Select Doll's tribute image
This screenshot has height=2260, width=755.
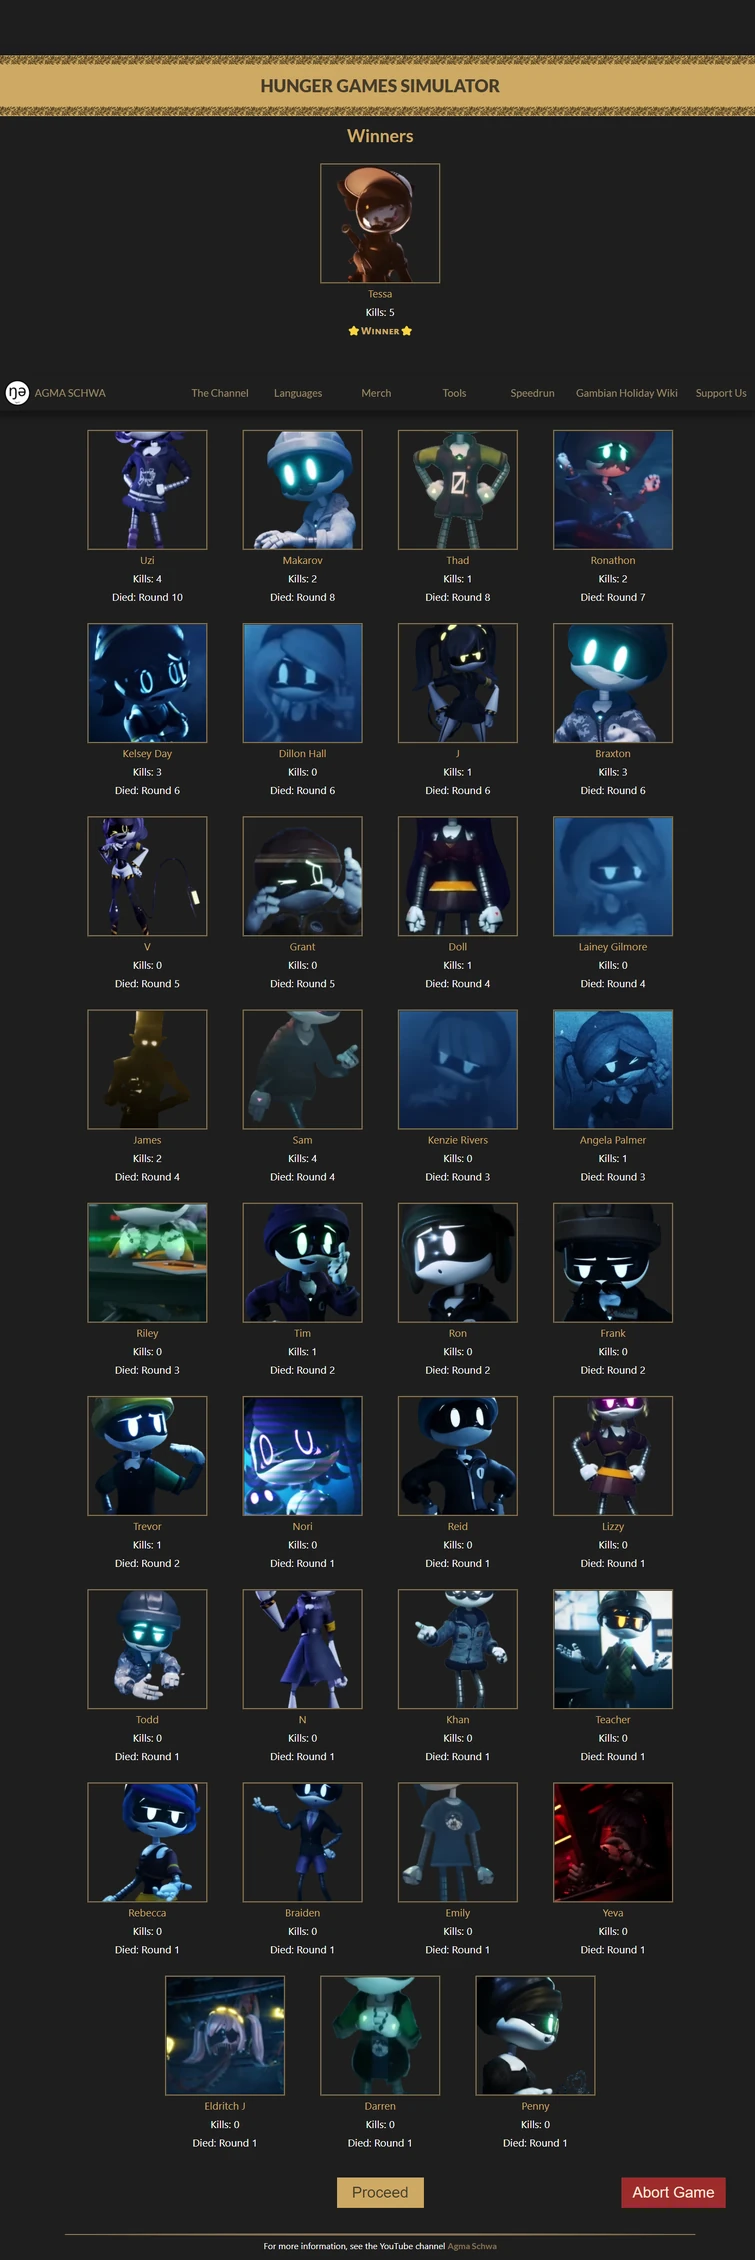tap(458, 876)
